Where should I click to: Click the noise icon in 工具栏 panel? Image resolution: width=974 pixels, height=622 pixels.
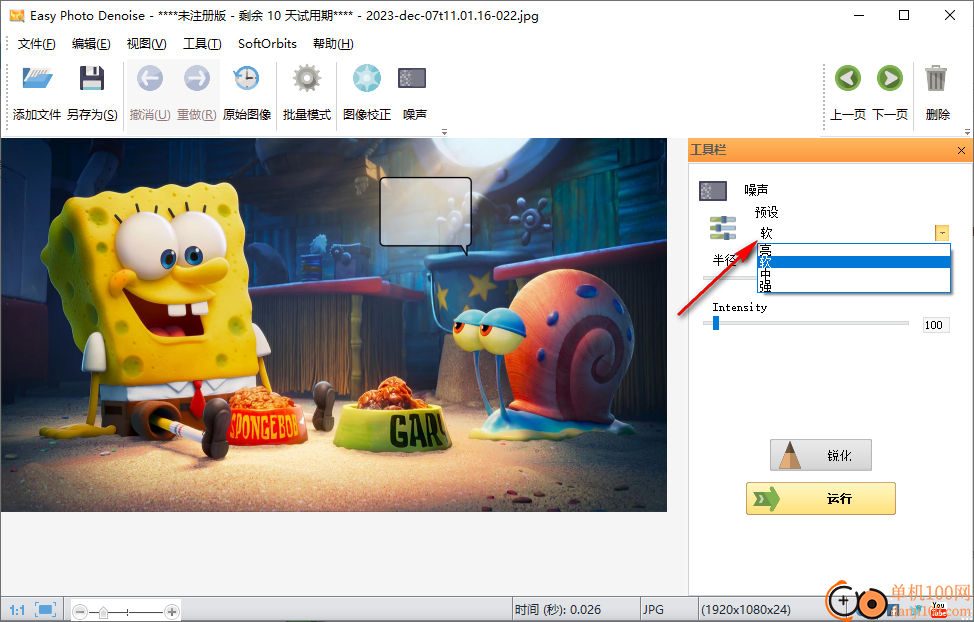712,191
